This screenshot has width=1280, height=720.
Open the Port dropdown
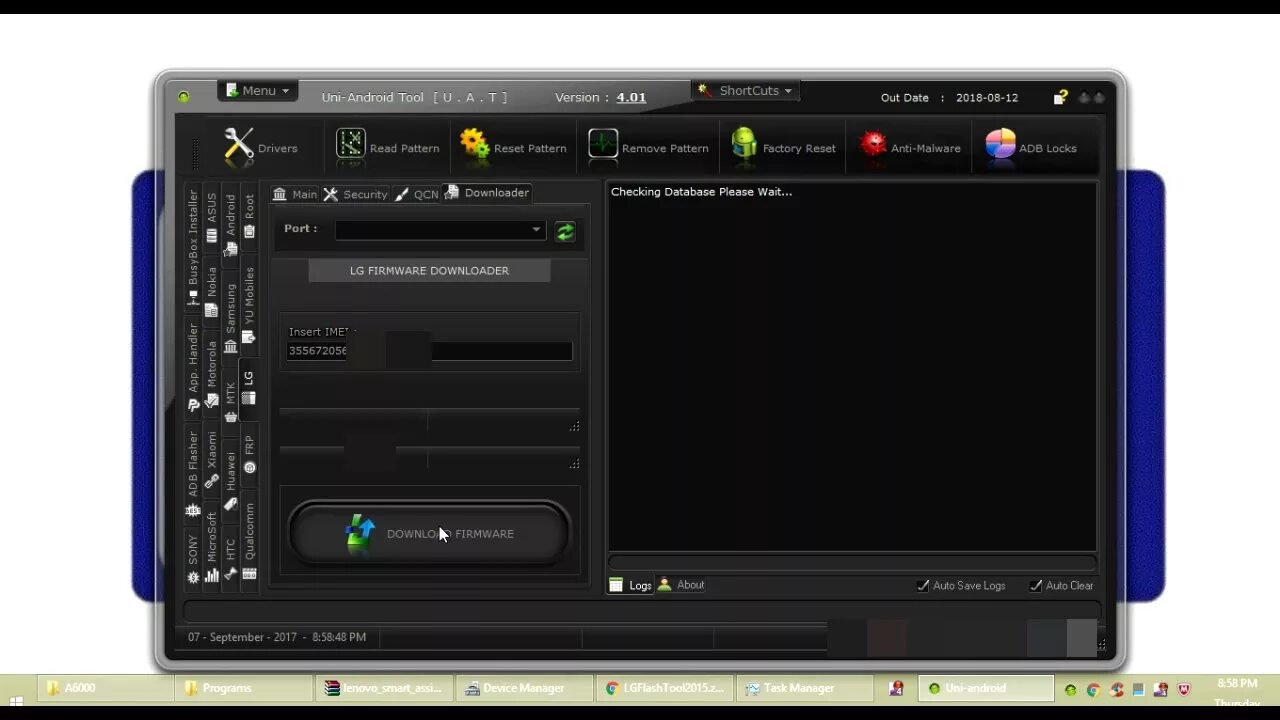point(440,230)
